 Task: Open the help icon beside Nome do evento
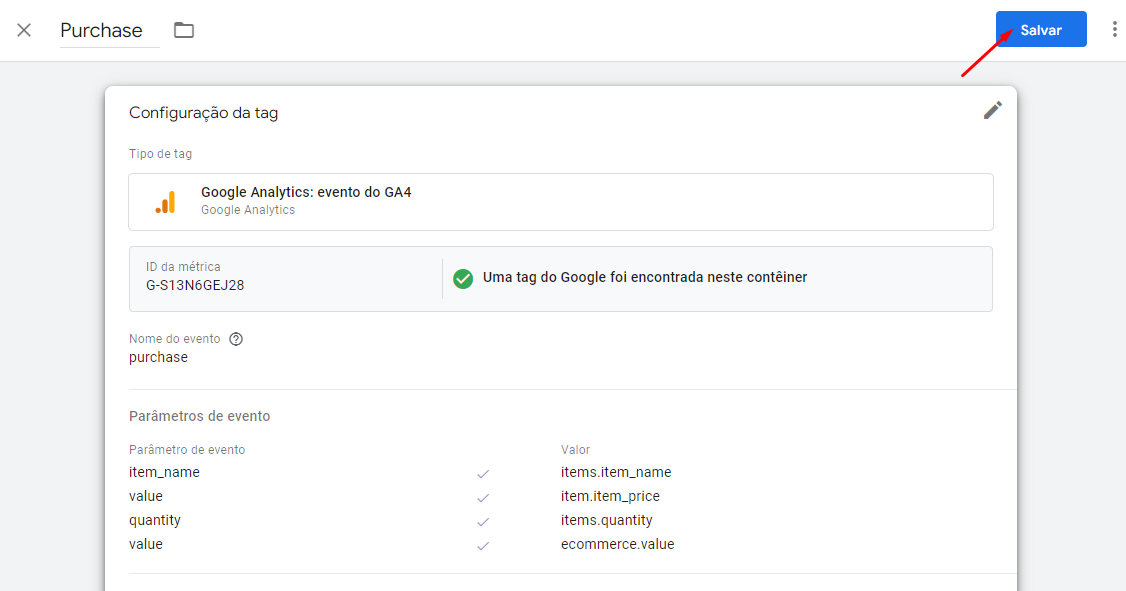(236, 339)
